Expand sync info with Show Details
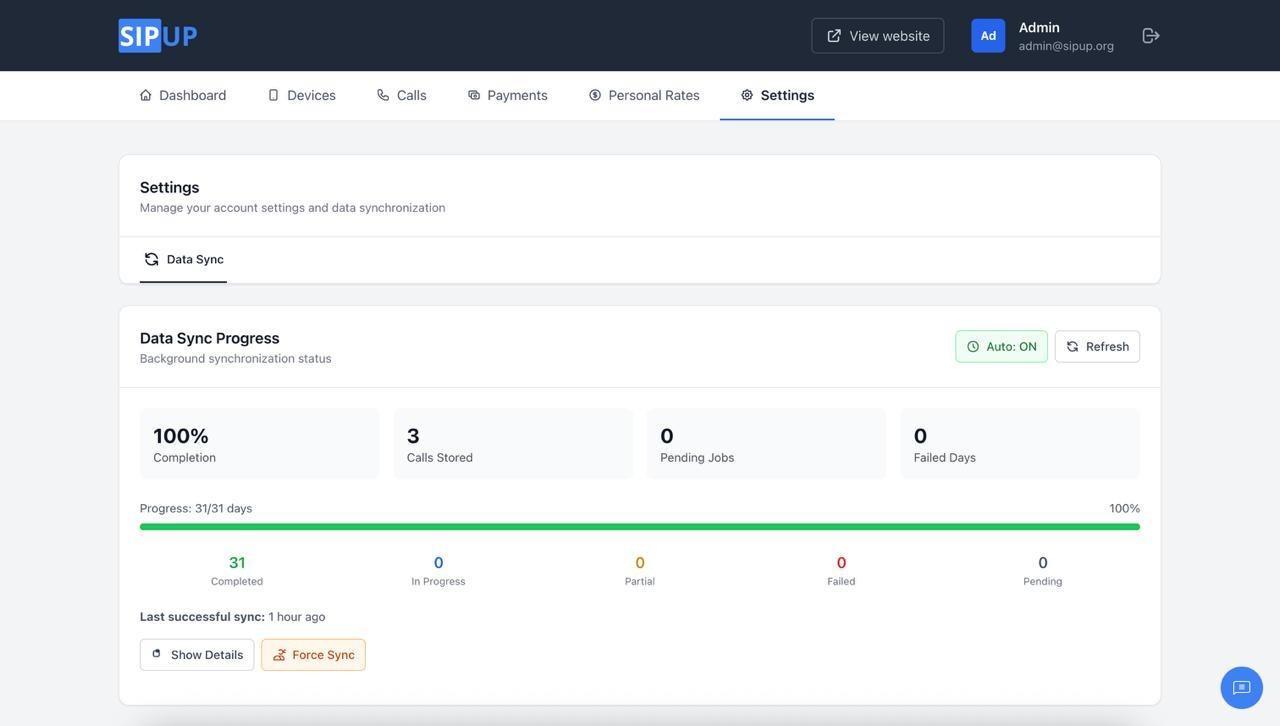Screen dimensions: 1280x726 click(x=197, y=655)
